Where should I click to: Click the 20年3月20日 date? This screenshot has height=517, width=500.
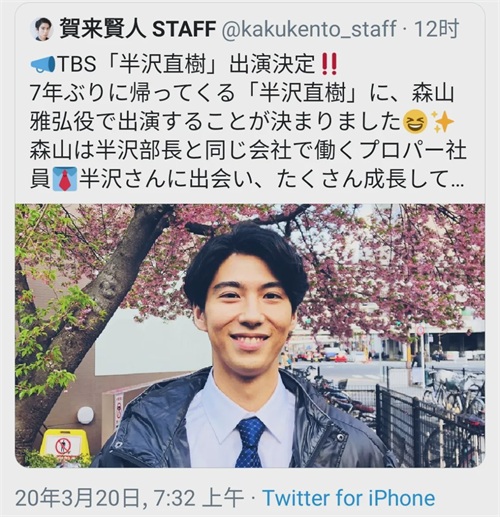tap(78, 498)
